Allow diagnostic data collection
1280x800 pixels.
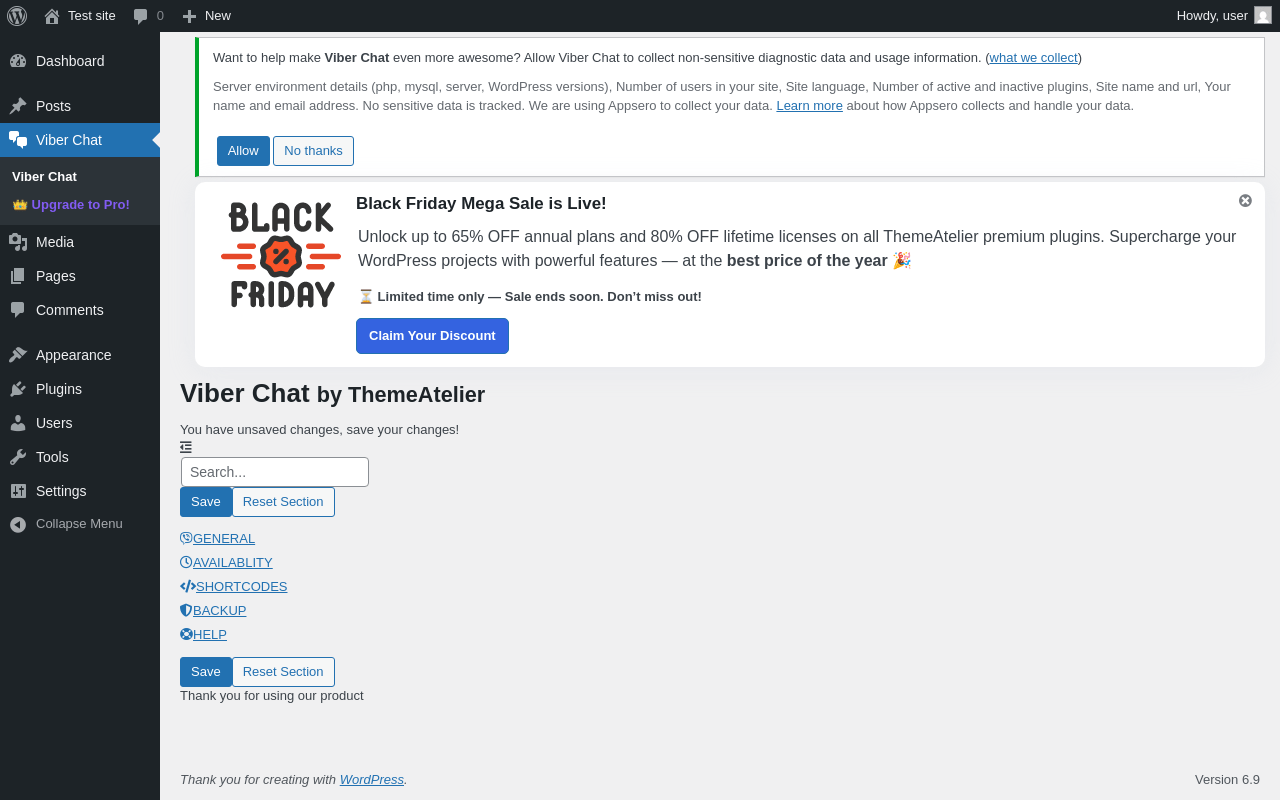click(x=243, y=151)
